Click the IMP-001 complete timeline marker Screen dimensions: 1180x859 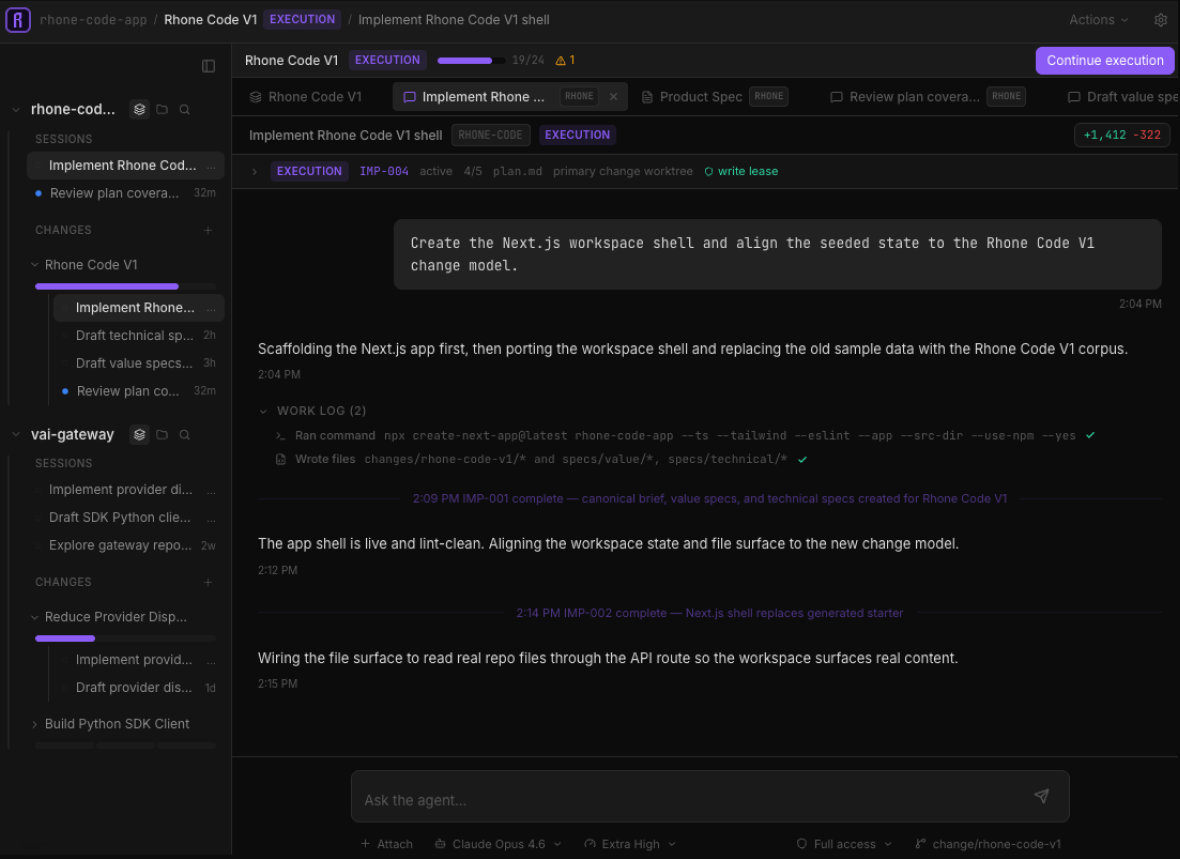click(x=709, y=499)
